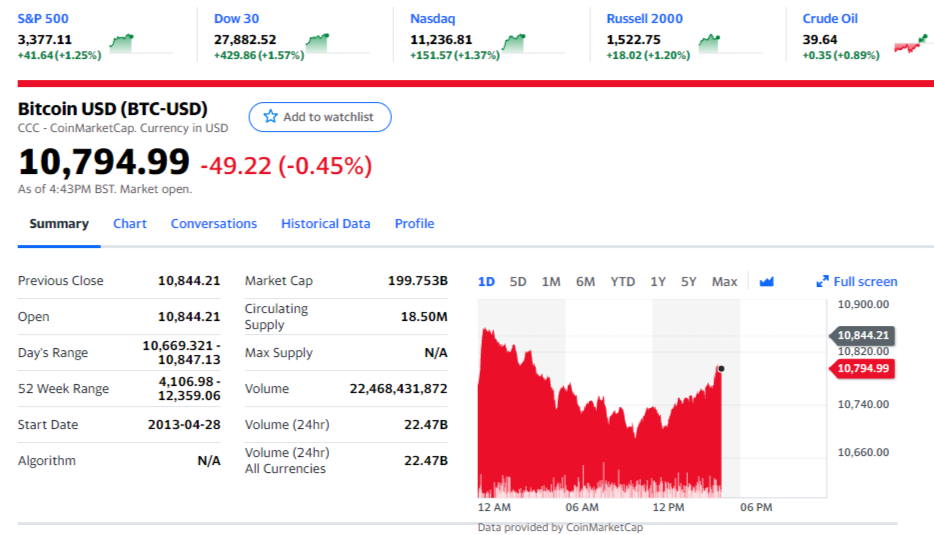Click the chart type area icon

(767, 281)
